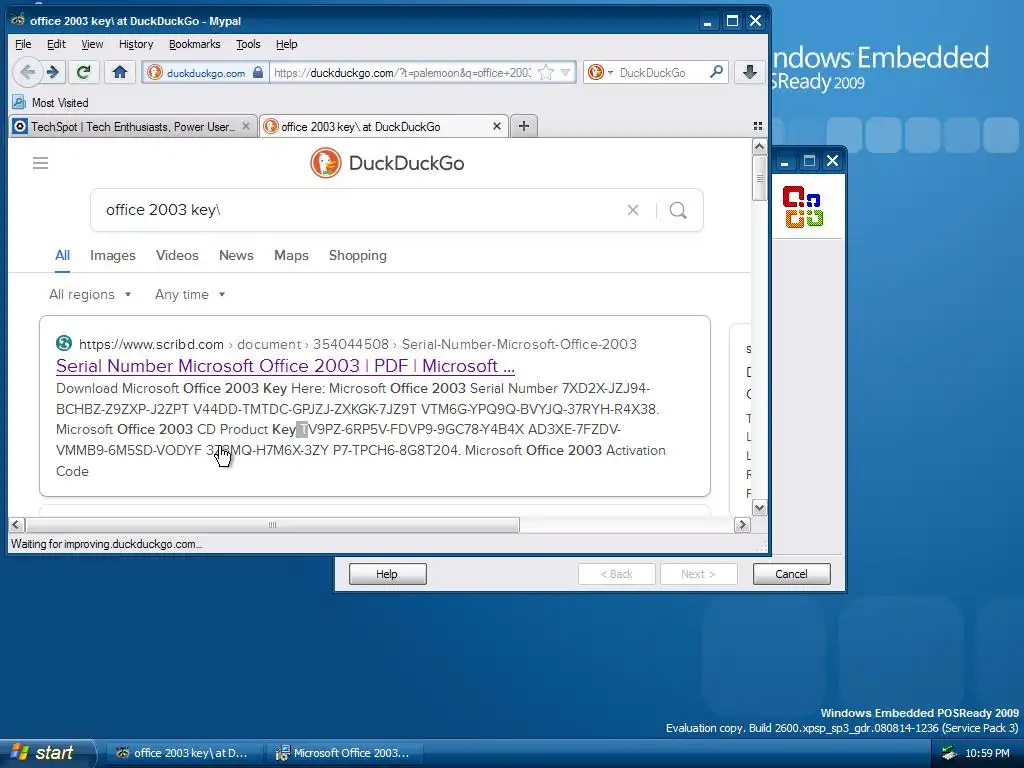1024x768 pixels.
Task: Open the Downloads arrow button
Action: (750, 72)
